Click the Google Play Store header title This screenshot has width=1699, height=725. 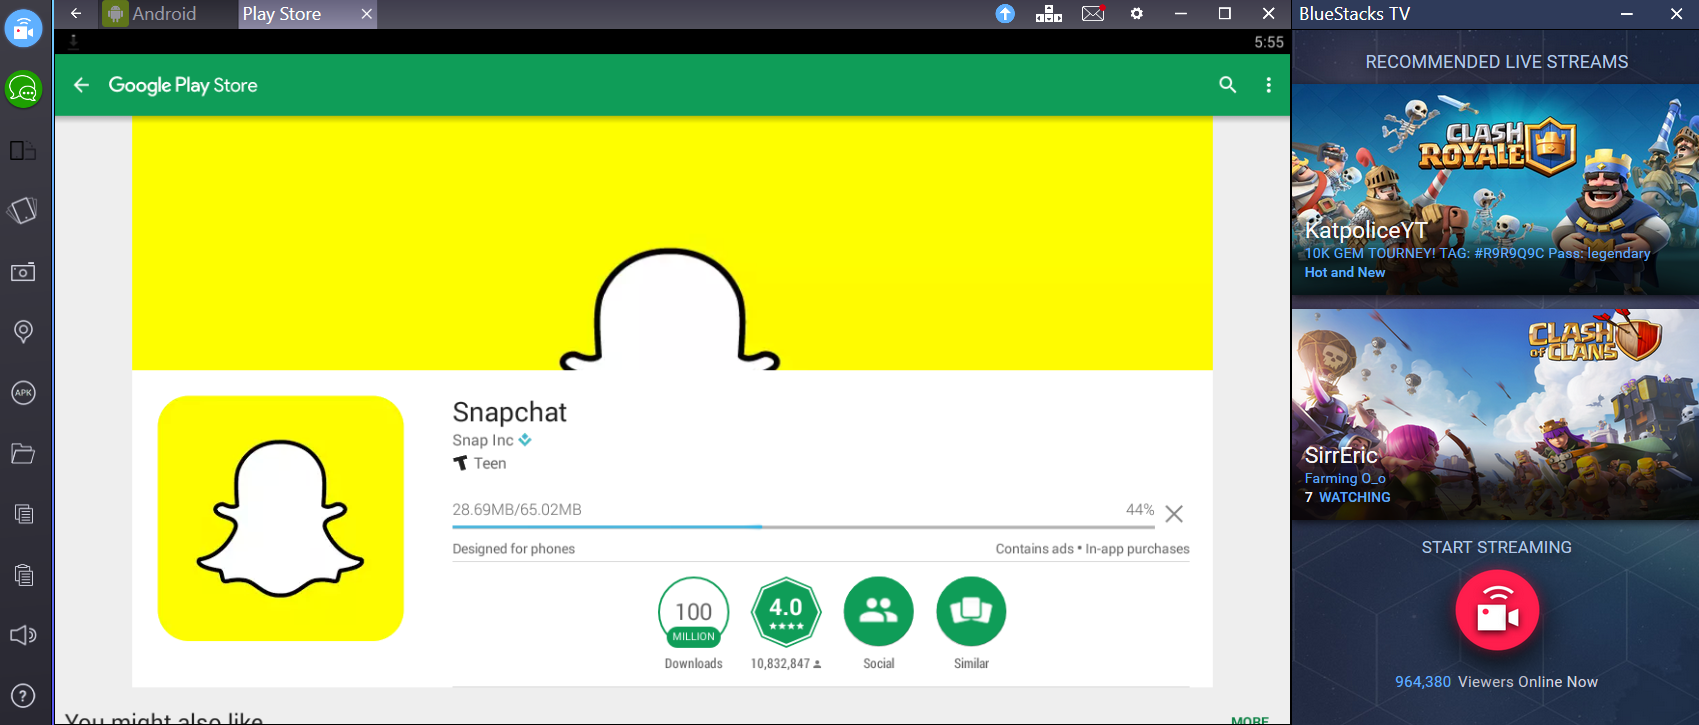[183, 85]
